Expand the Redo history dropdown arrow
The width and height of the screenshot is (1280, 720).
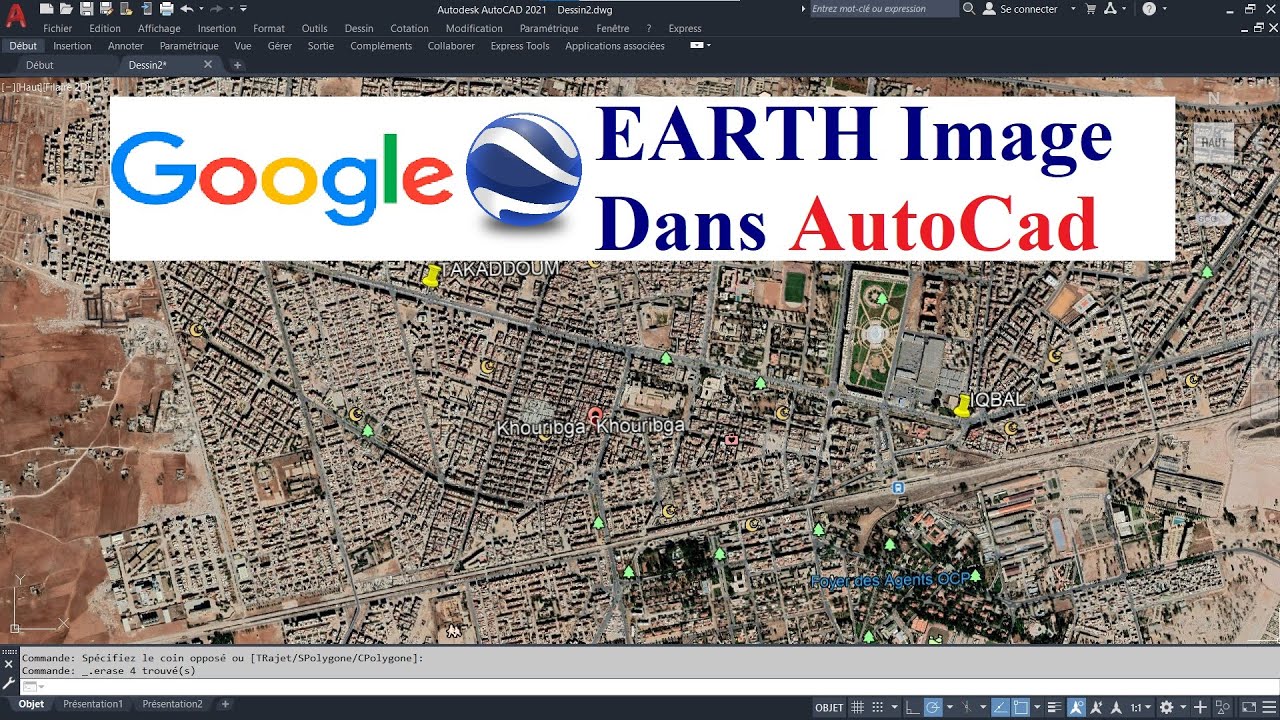point(231,9)
